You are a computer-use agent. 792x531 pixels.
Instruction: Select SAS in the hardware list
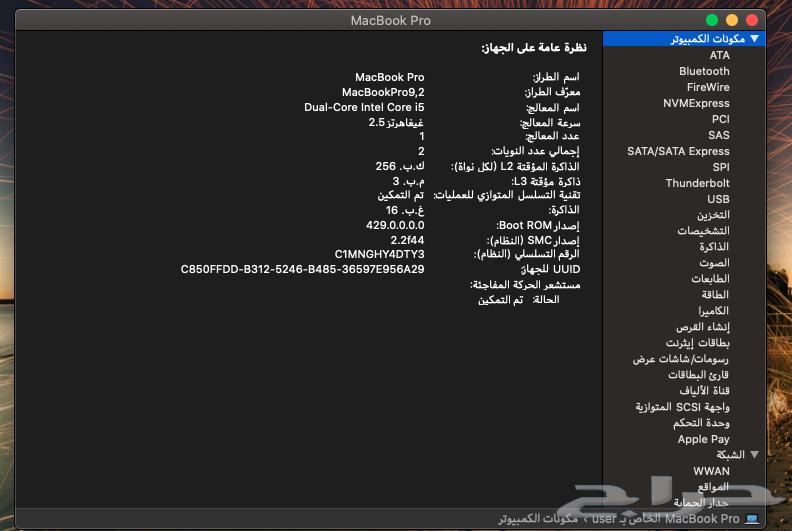[719, 135]
